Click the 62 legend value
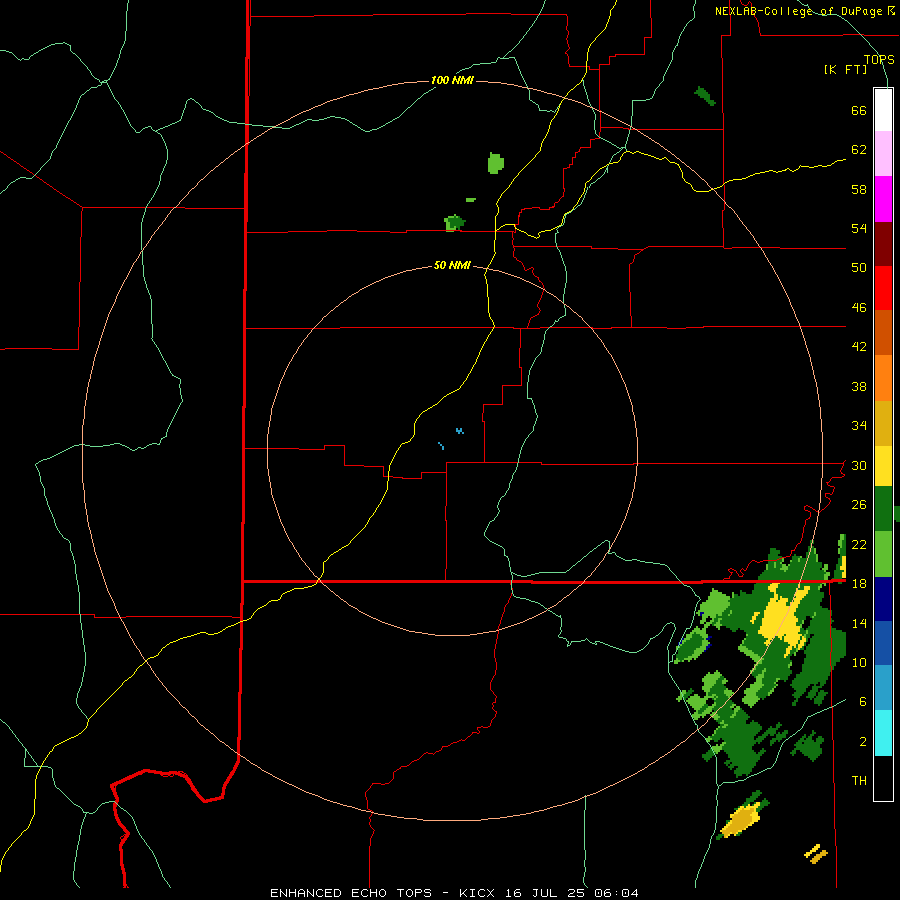This screenshot has height=900, width=900. [859, 150]
